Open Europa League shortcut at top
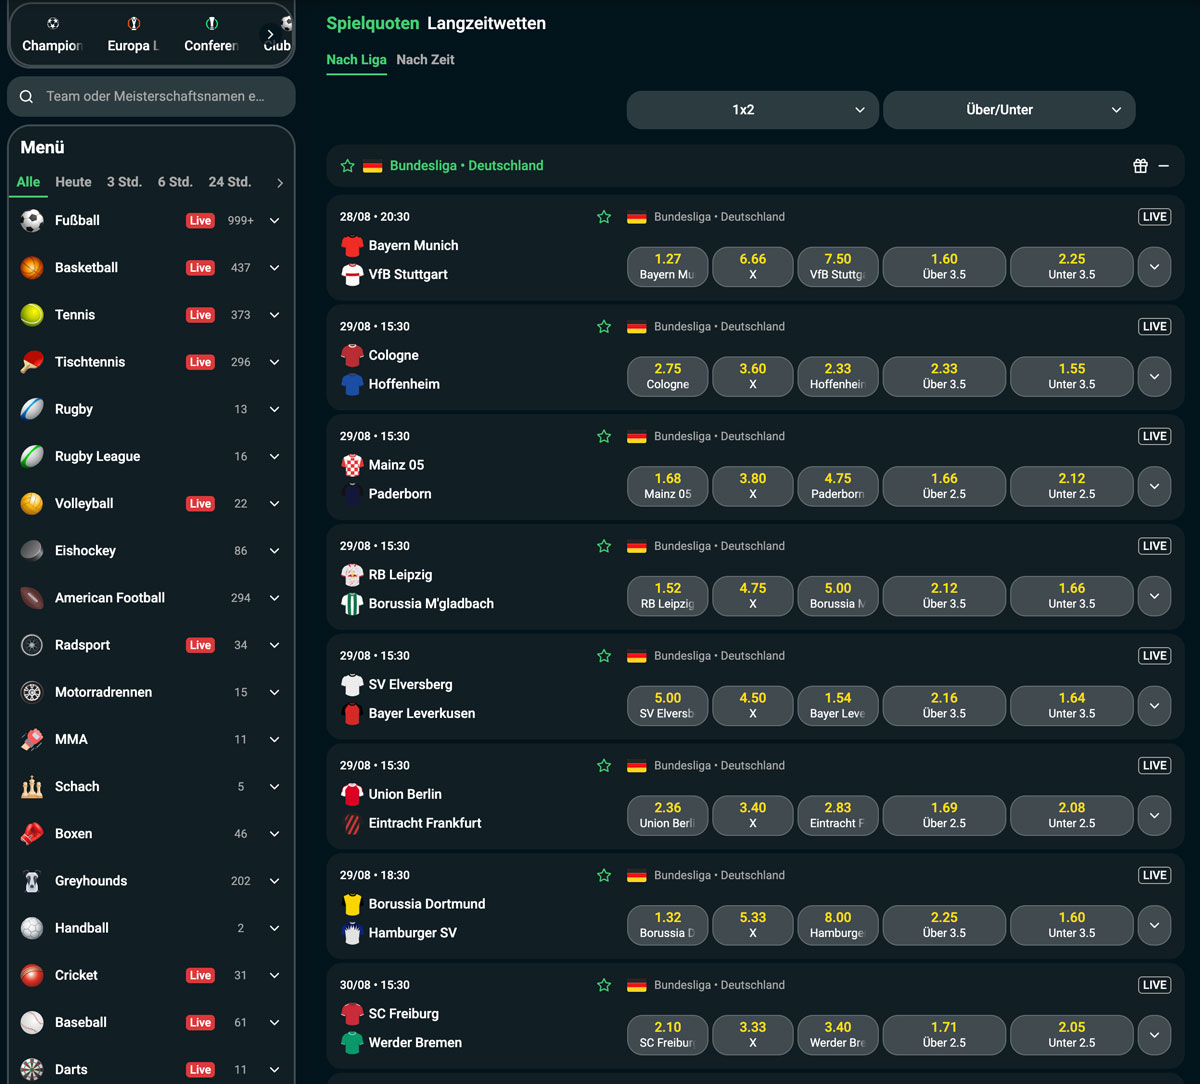The image size is (1200, 1084). 133,35
